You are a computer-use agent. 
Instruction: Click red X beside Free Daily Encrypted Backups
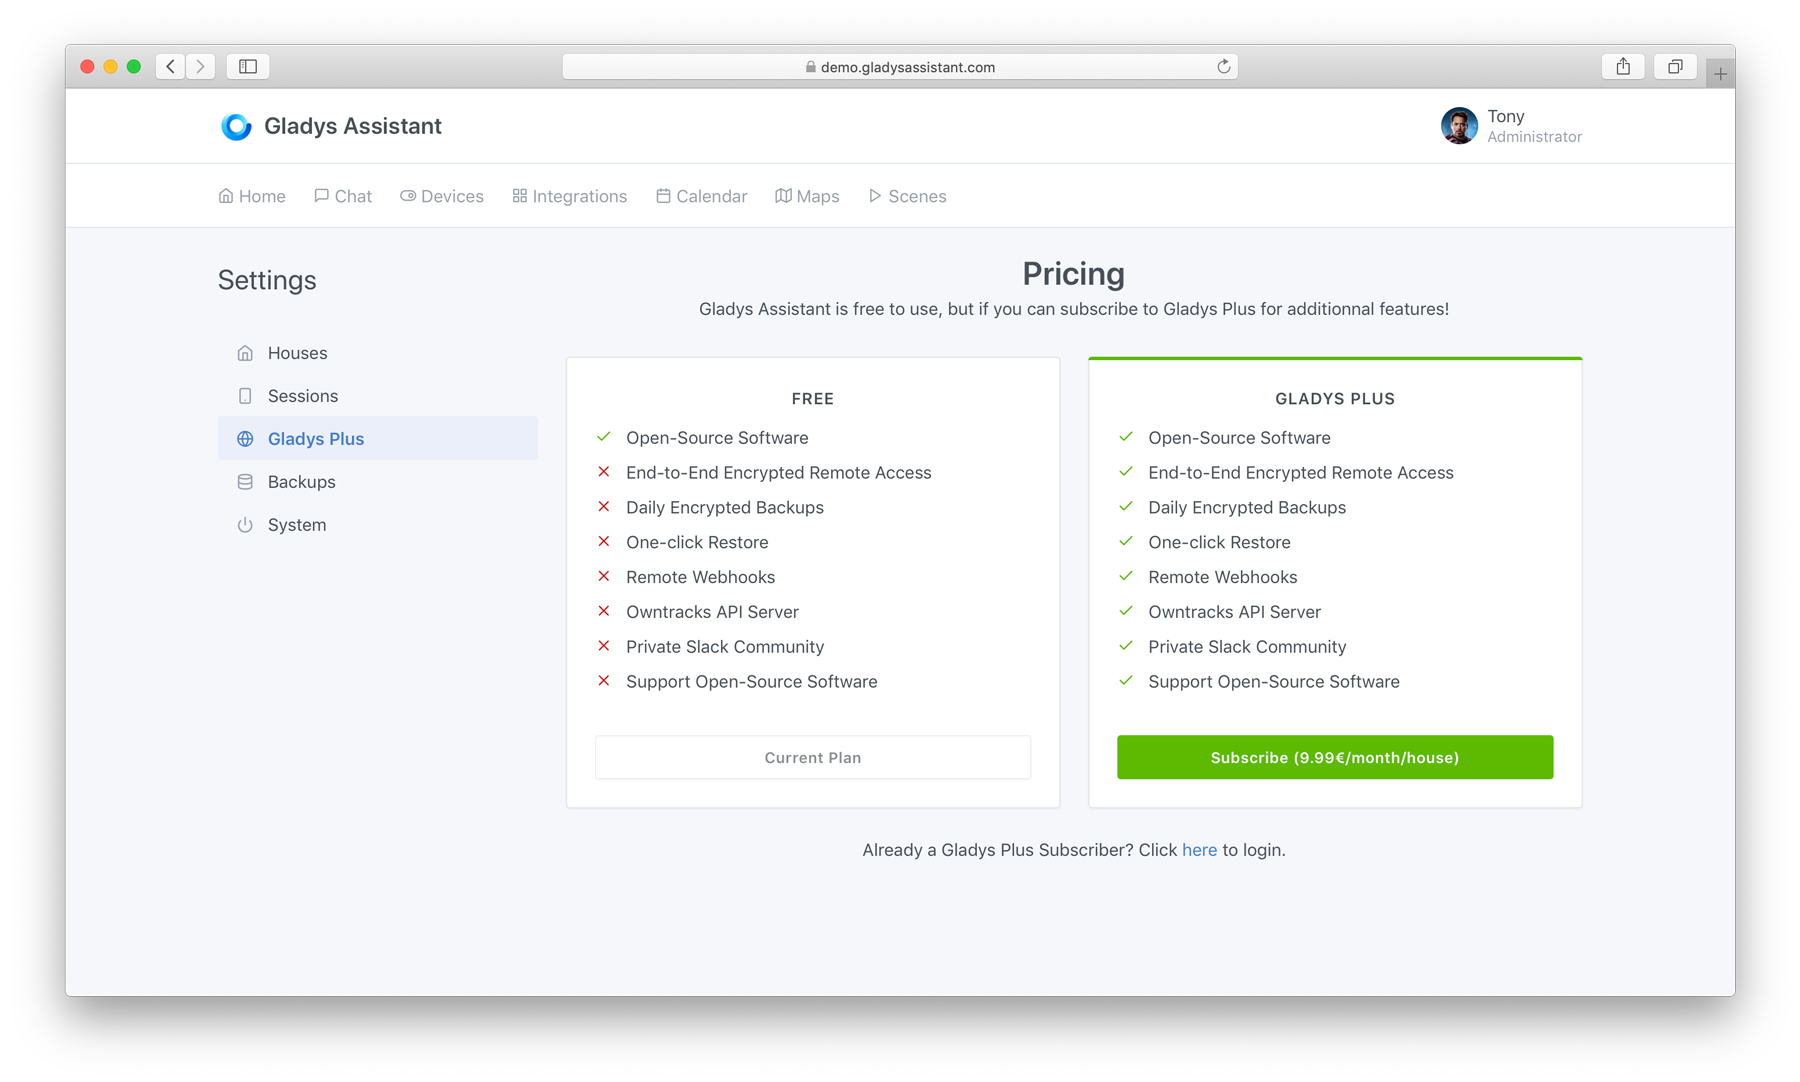604,507
